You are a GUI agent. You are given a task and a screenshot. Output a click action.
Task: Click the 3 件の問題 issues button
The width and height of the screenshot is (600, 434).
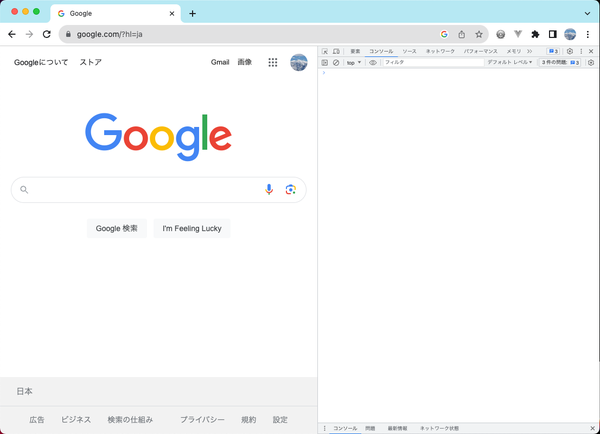click(560, 62)
